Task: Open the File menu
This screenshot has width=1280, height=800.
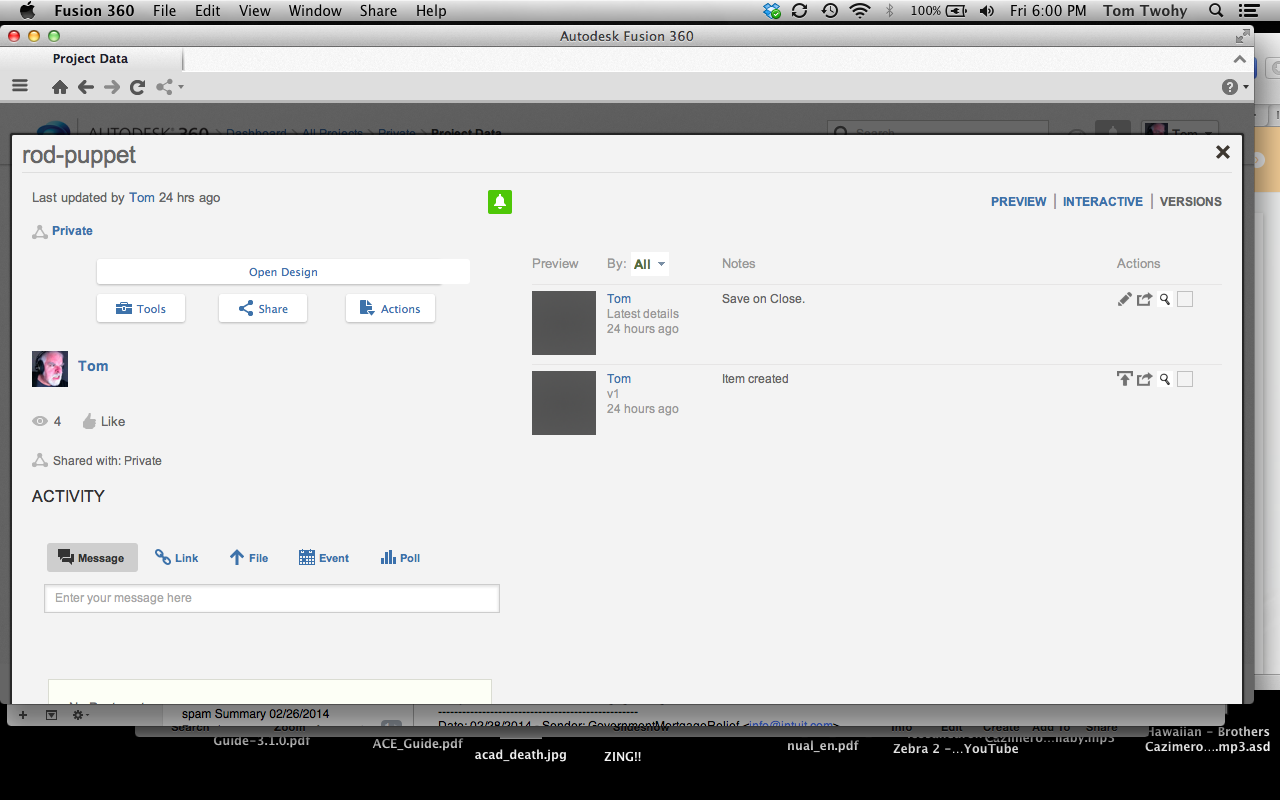Action: coord(165,11)
